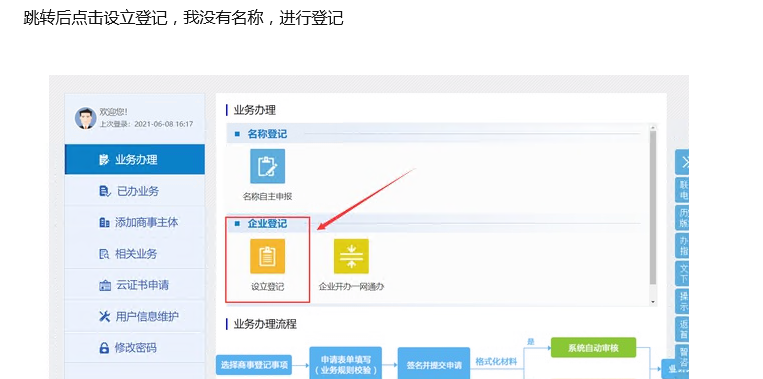Screen dimensions: 763x379
Task: Go to 添加商事主体 menu item
Action: click(x=135, y=222)
